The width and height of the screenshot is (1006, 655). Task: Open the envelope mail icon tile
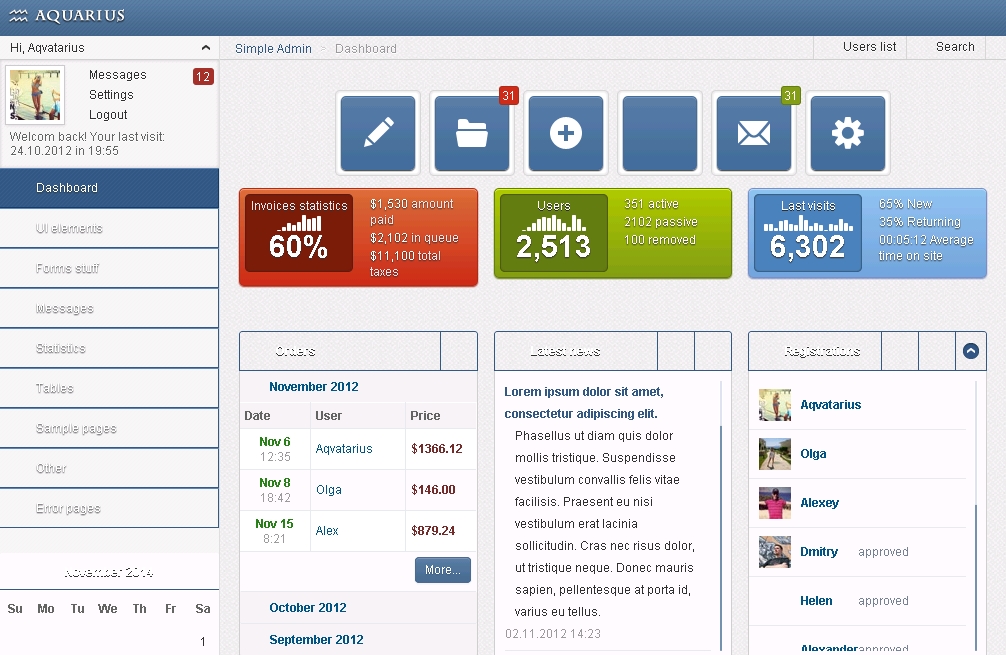[x=753, y=133]
